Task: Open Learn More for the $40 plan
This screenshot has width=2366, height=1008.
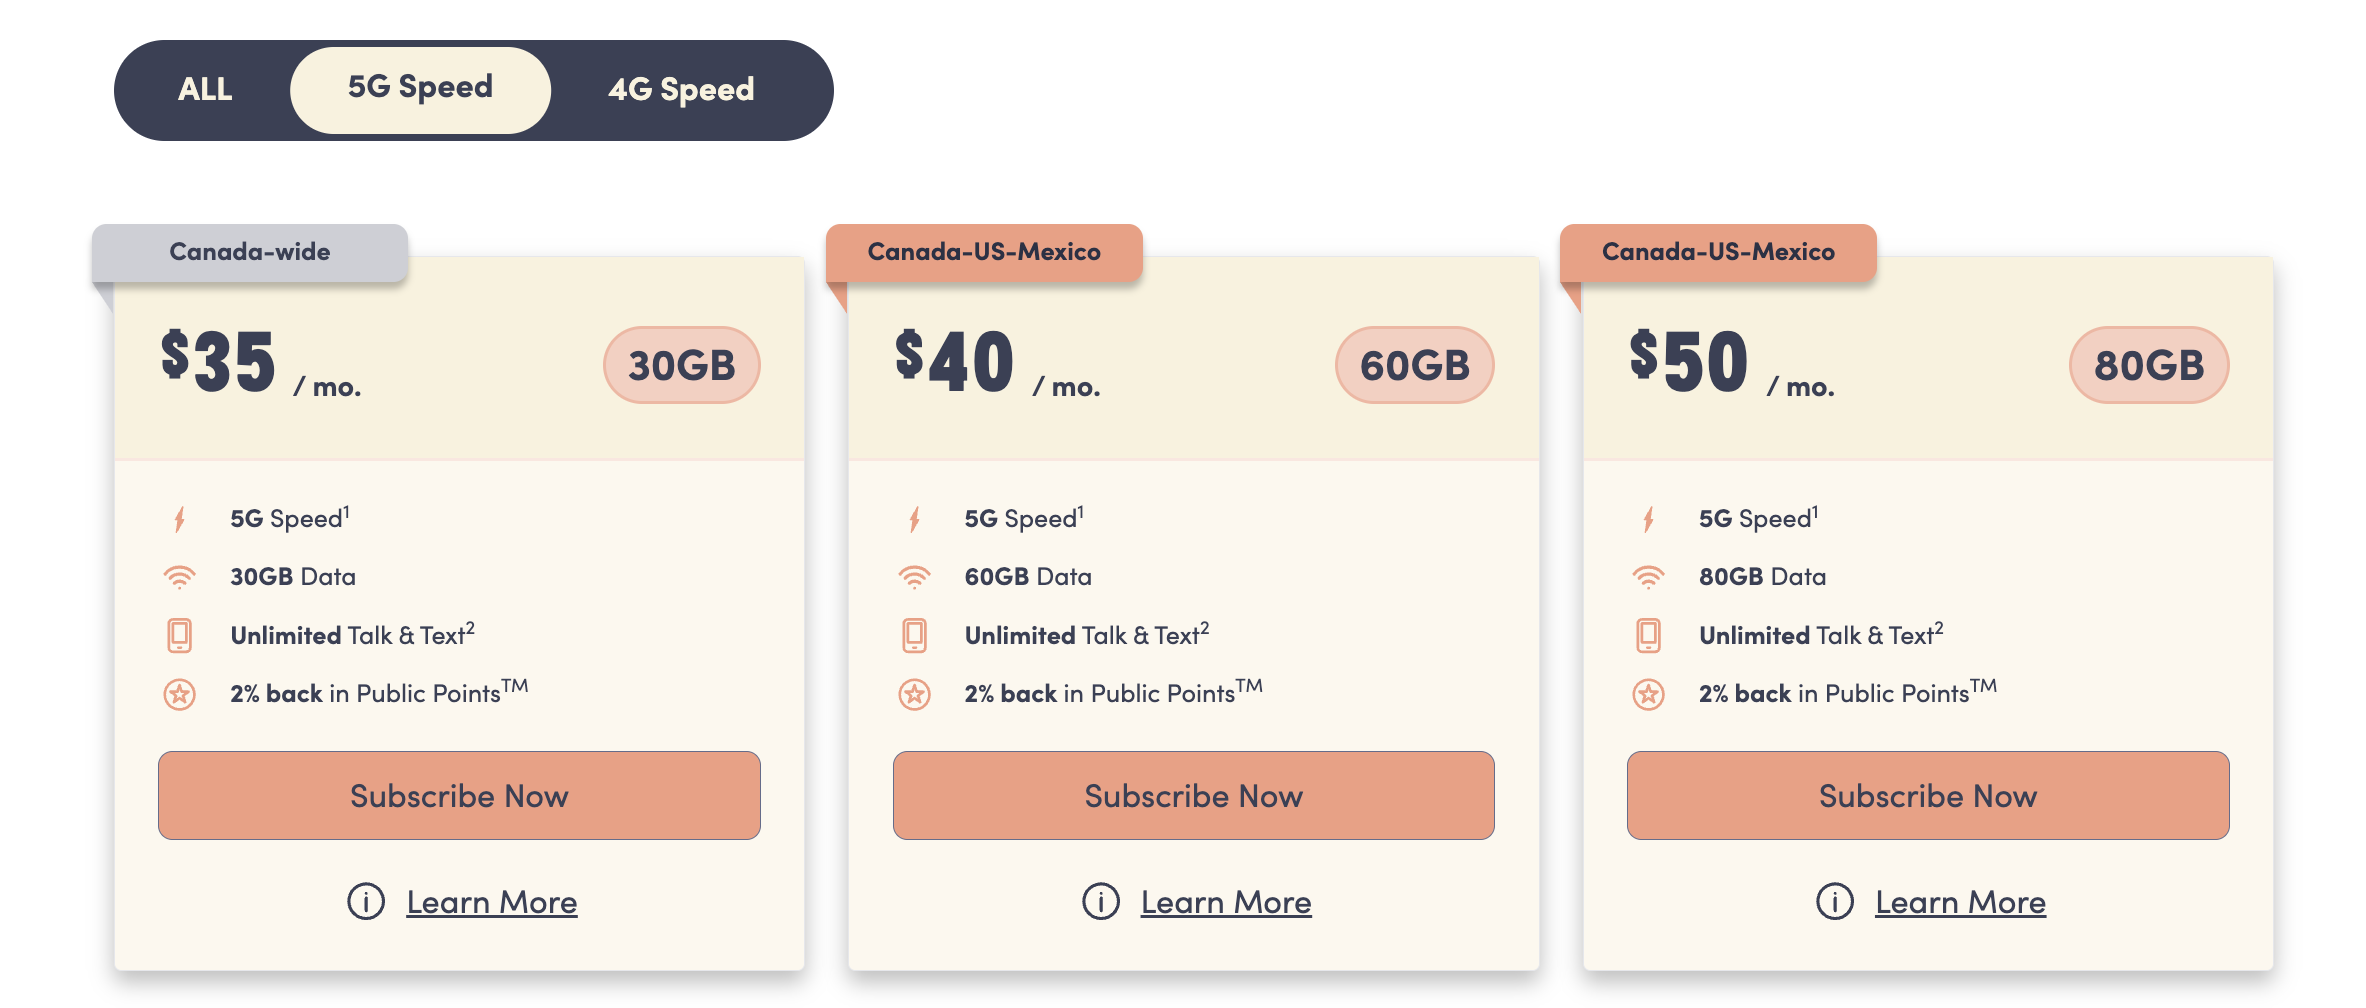Action: 1225,902
